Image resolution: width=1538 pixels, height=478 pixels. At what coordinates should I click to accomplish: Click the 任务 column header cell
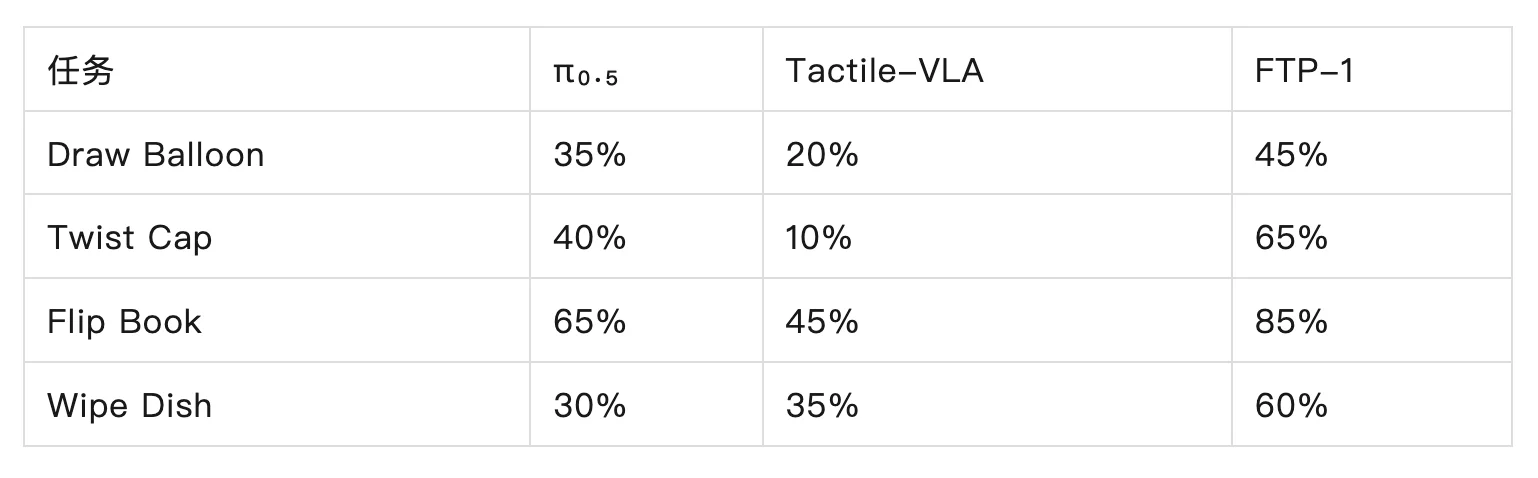point(277,69)
